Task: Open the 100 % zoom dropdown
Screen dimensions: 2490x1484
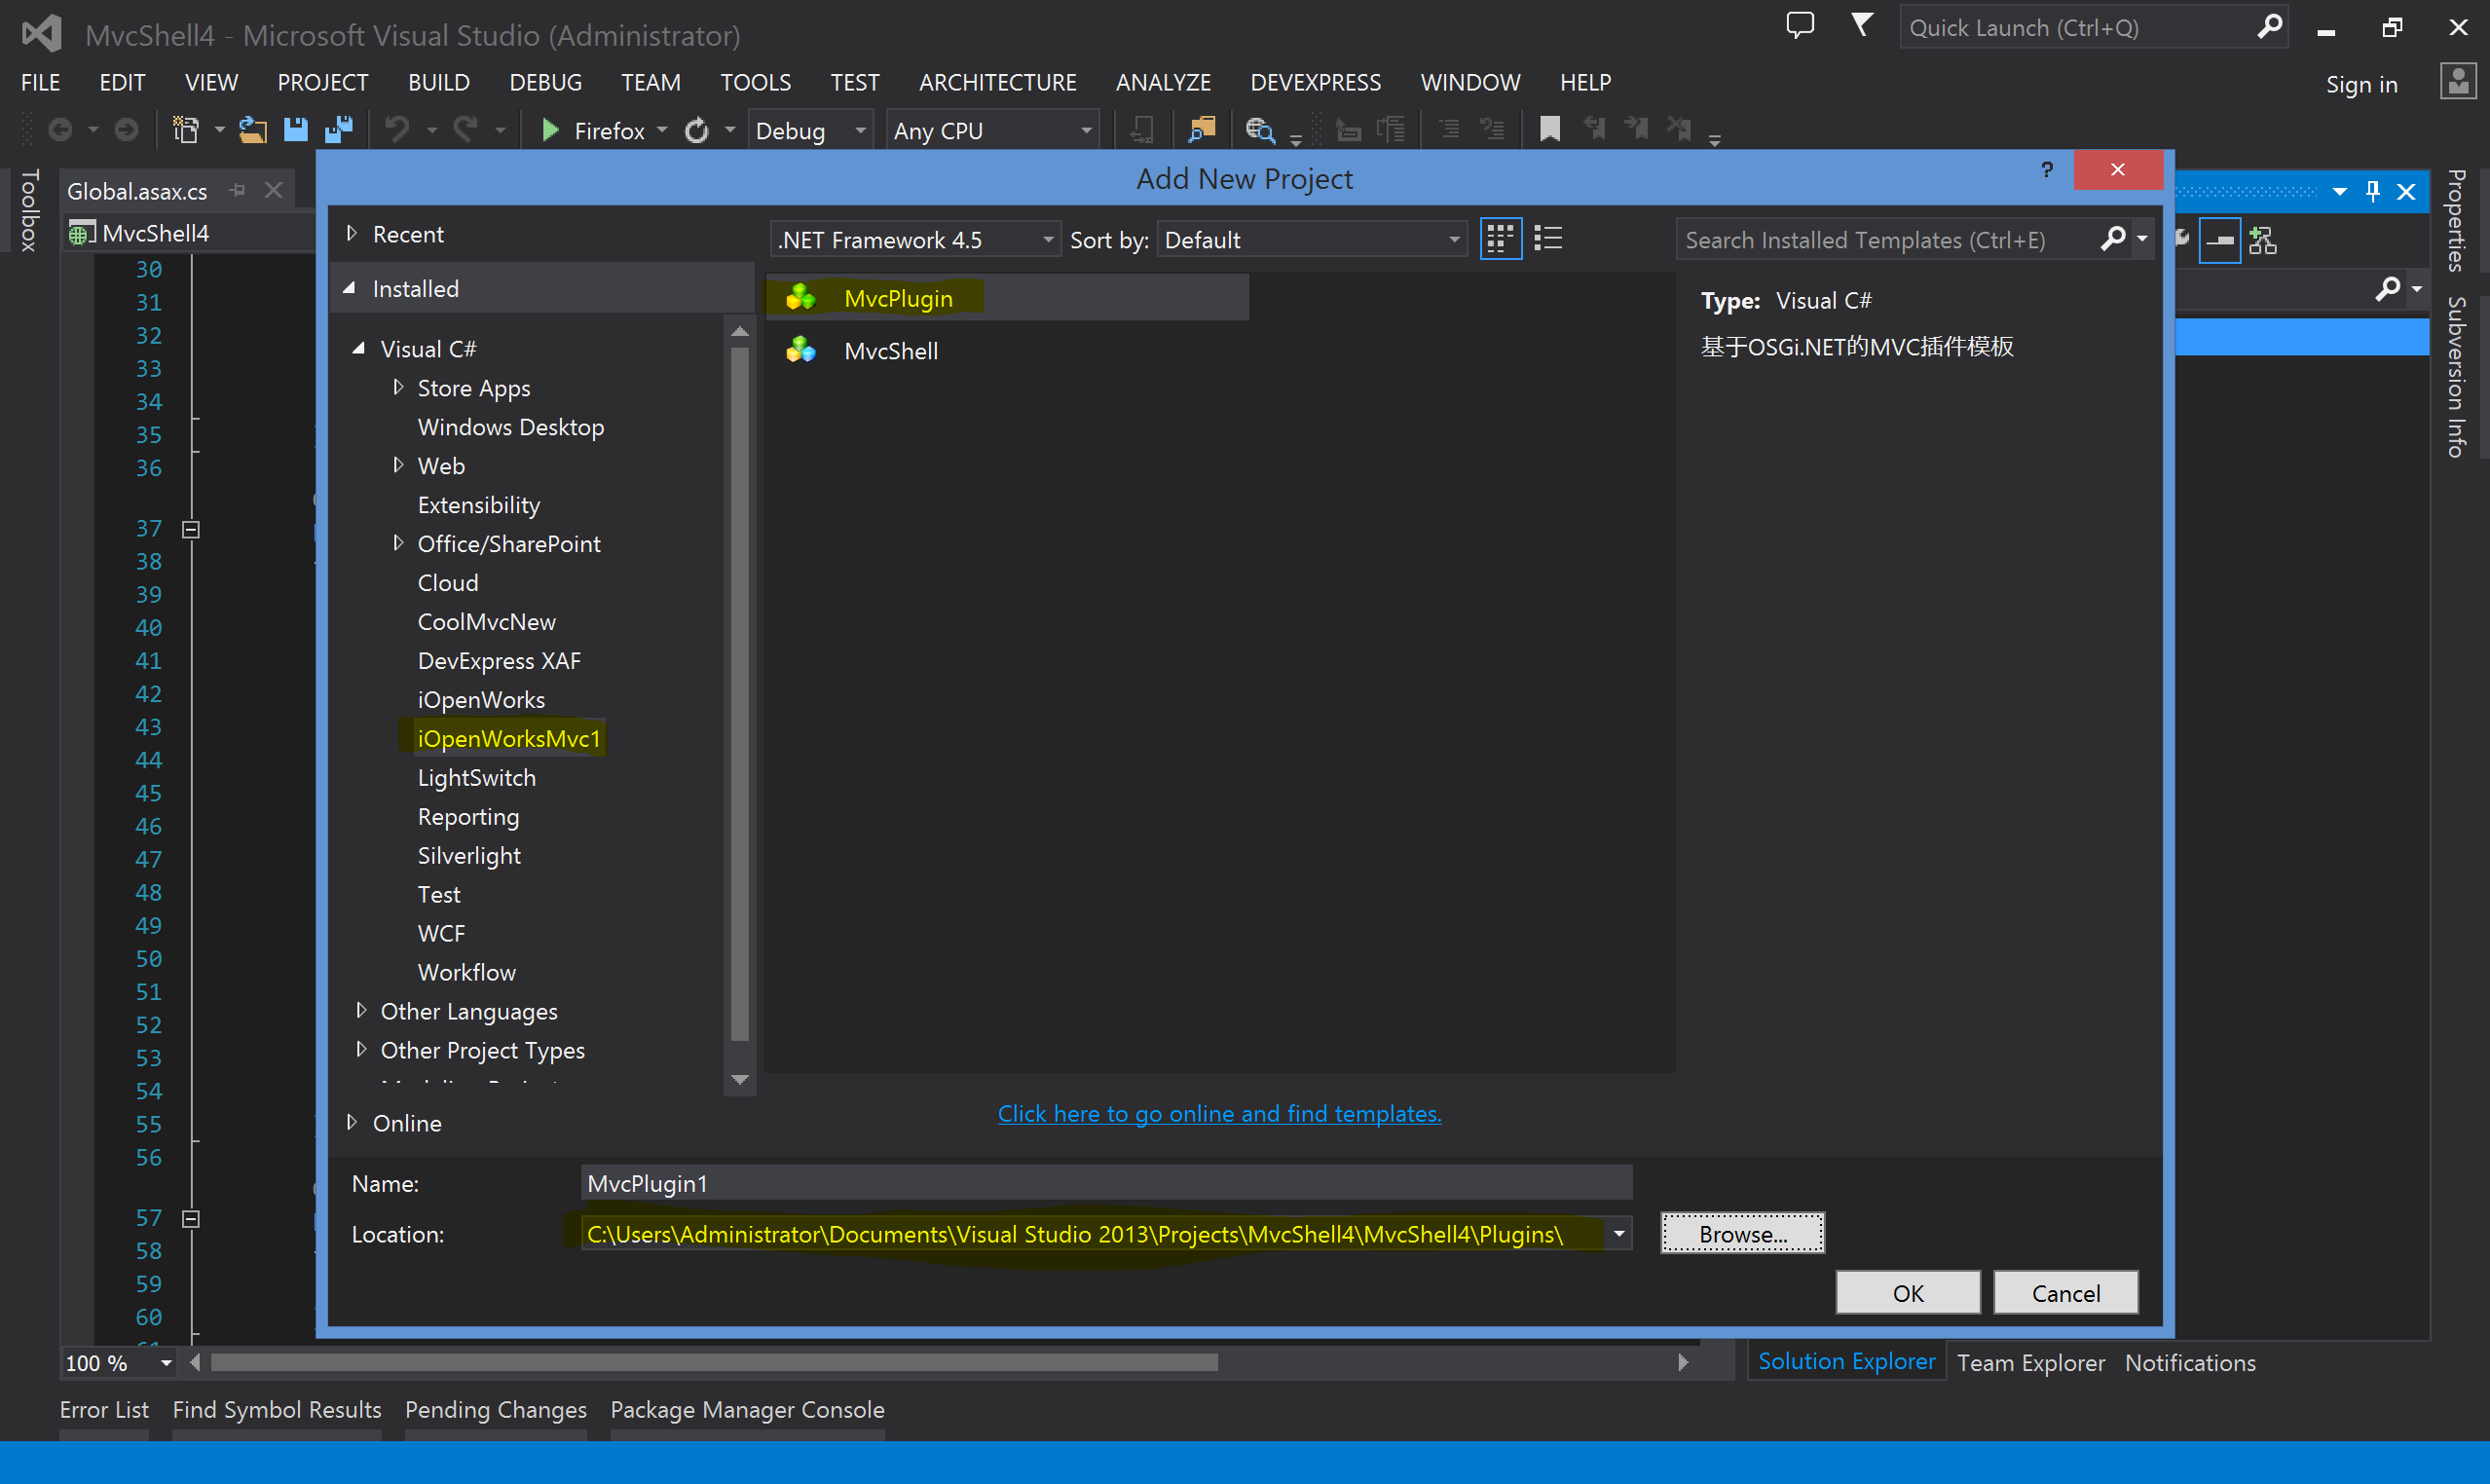Action: click(x=166, y=1363)
